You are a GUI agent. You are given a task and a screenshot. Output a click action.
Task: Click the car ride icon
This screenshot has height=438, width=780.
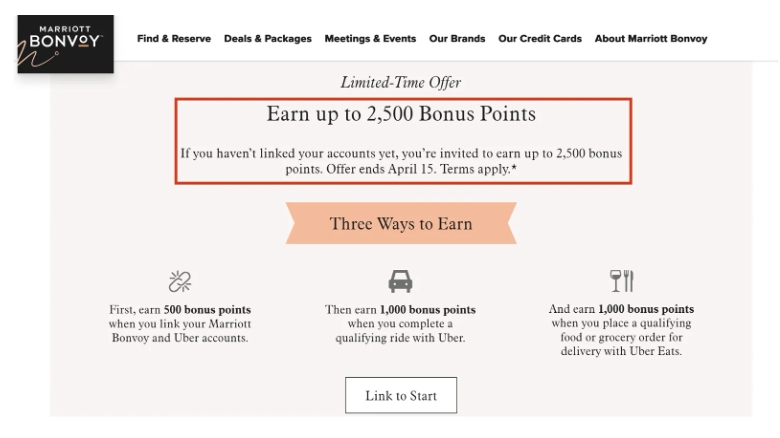400,281
